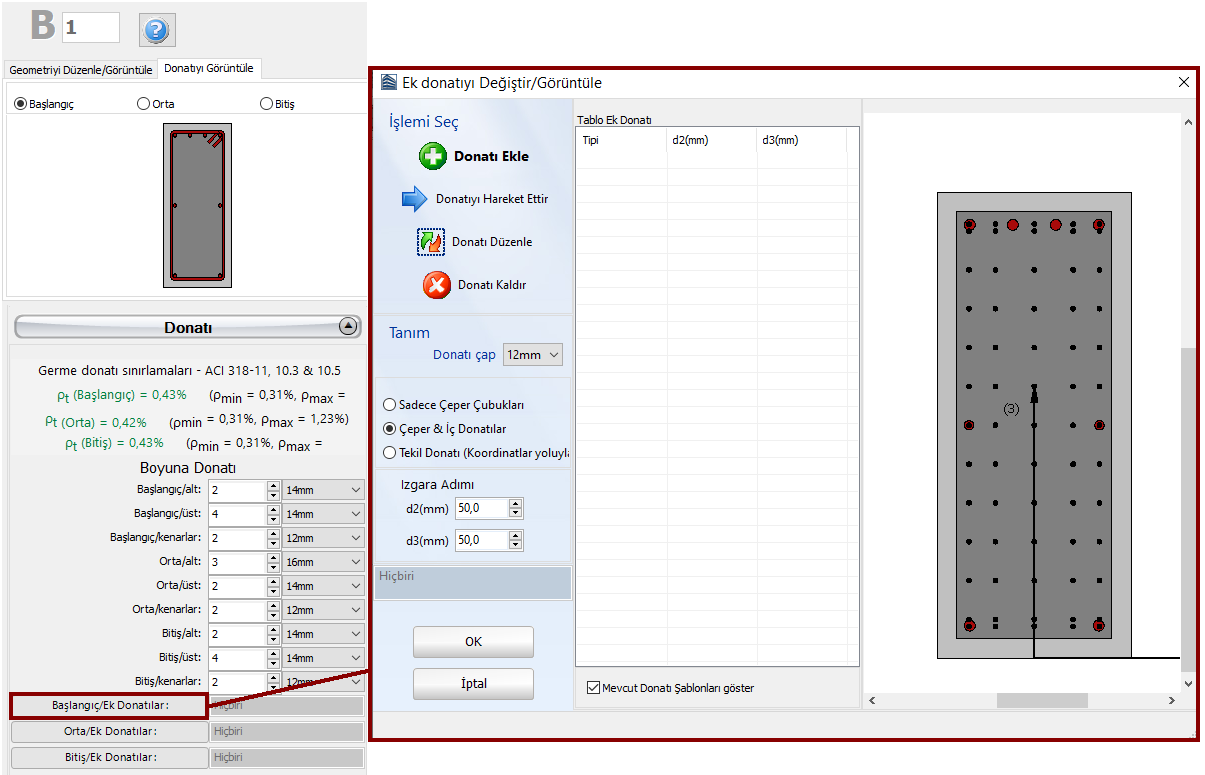Open Başlangıç/alt 14mm diameter dropdown

click(323, 490)
